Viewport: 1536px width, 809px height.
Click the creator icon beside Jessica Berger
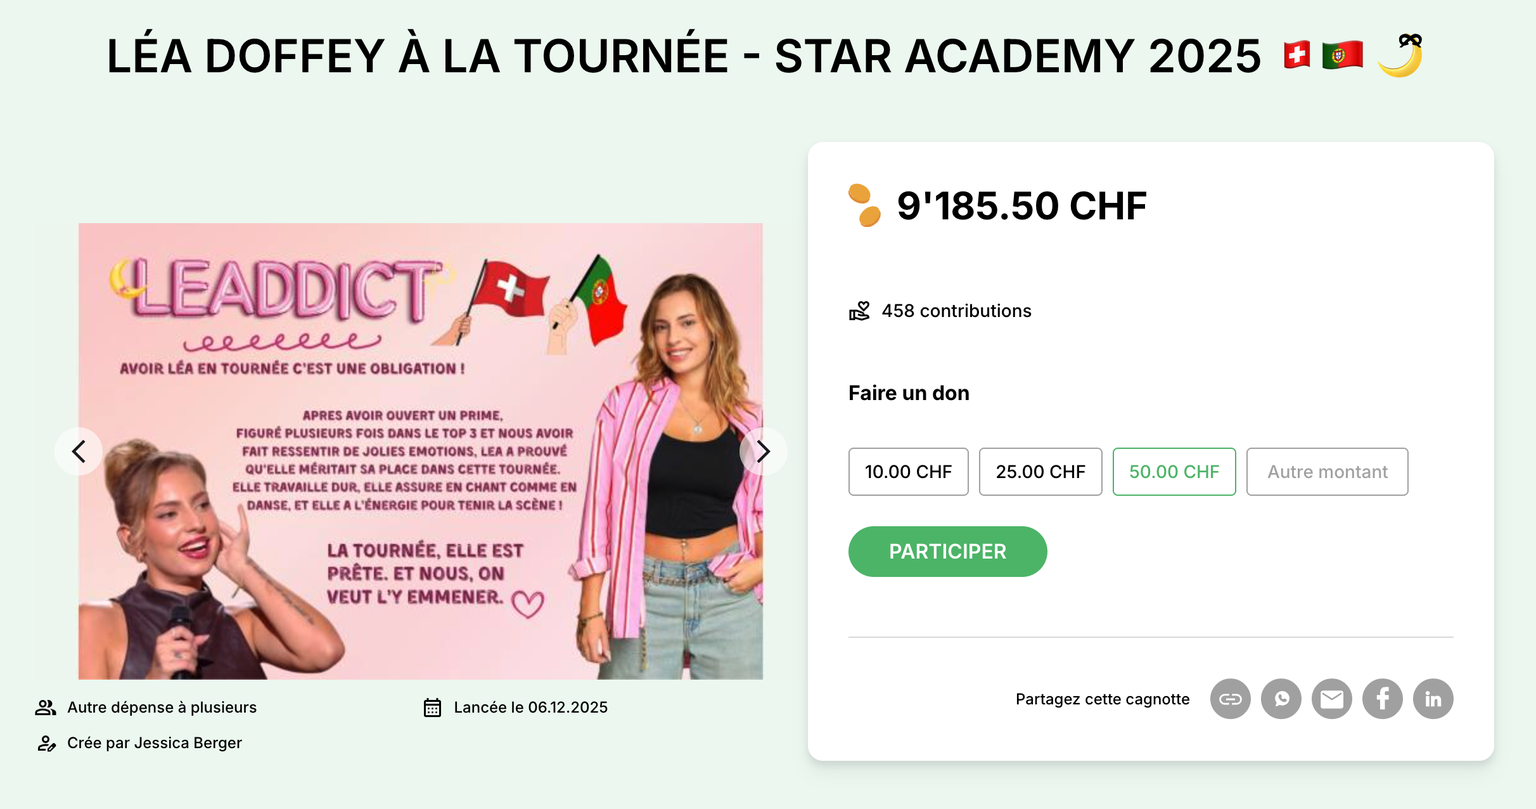click(46, 744)
